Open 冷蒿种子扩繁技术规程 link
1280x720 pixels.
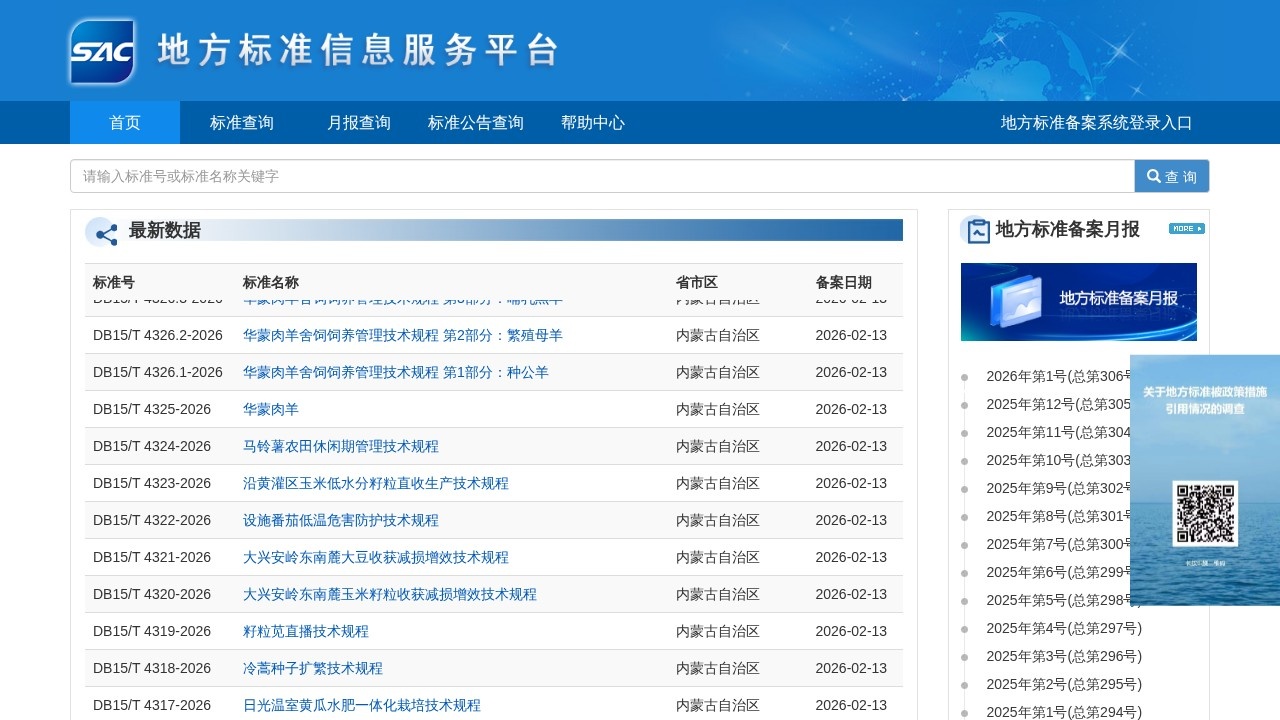point(313,668)
